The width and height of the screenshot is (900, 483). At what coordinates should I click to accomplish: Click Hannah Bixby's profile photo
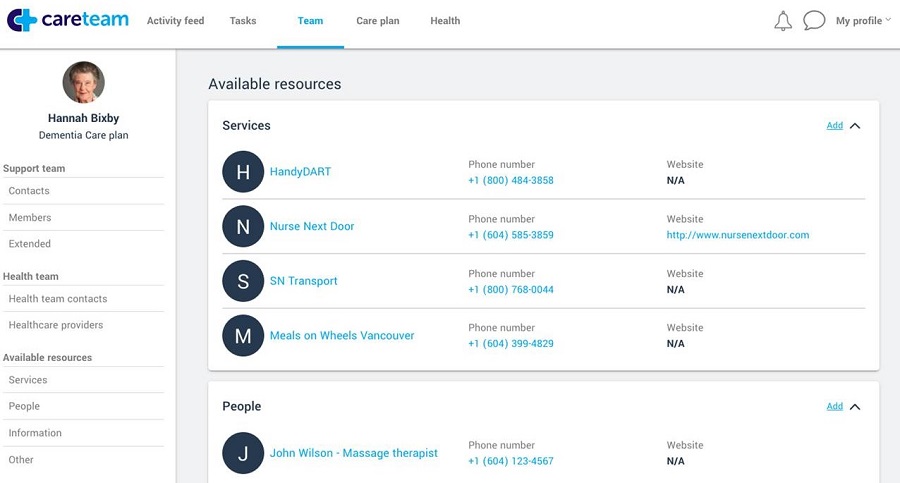coord(83,83)
